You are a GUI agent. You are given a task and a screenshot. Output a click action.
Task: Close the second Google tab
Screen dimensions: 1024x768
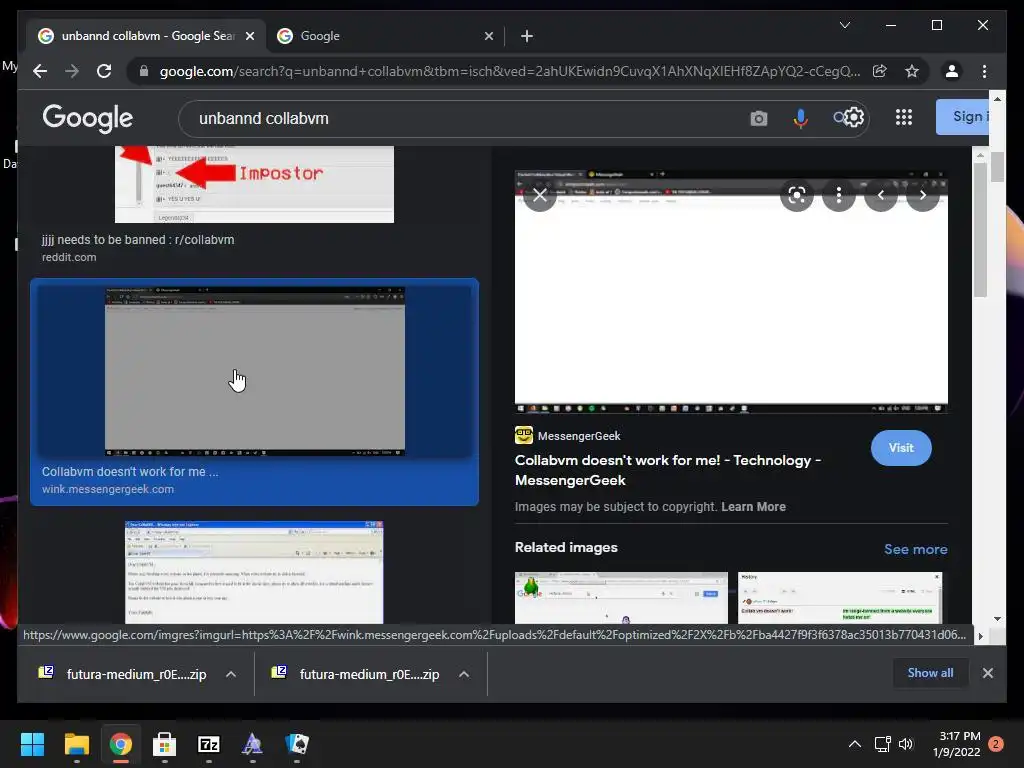489,36
